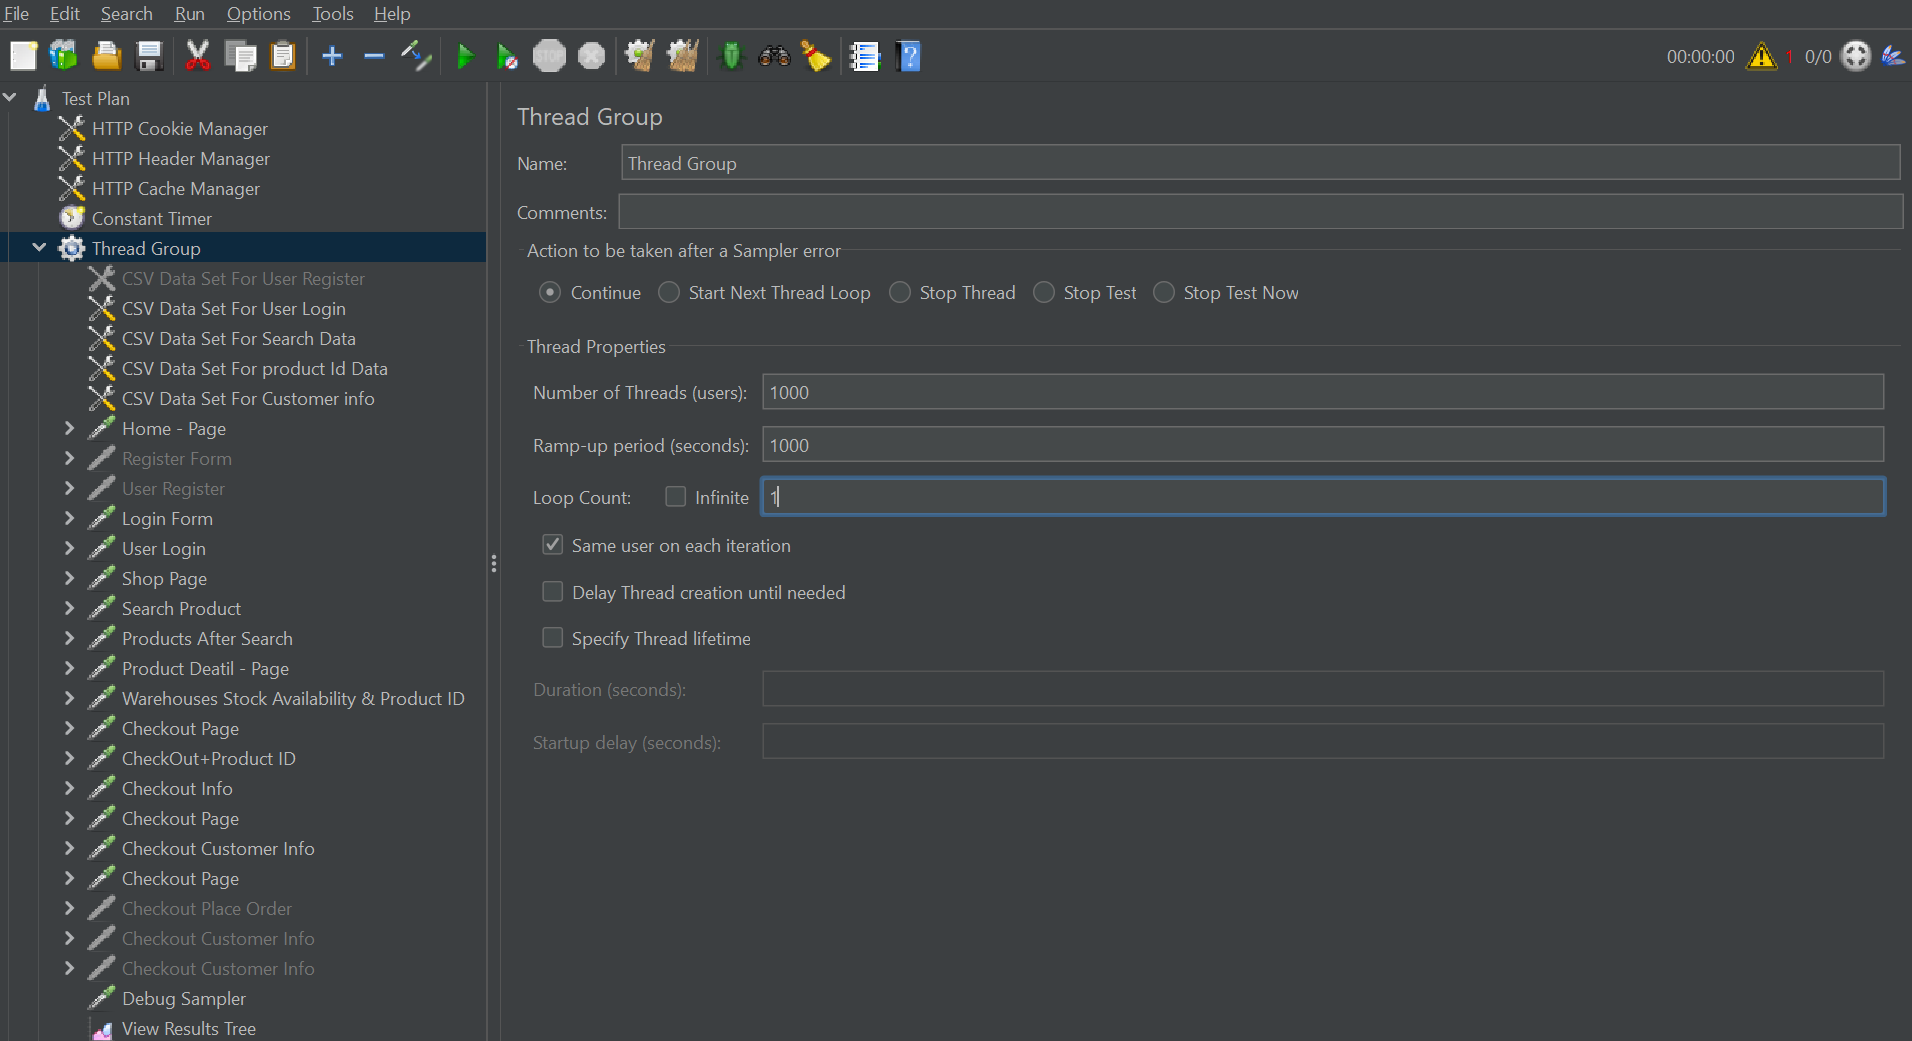Select the Stop Test Now radio button
The height and width of the screenshot is (1041, 1912).
click(x=1164, y=292)
